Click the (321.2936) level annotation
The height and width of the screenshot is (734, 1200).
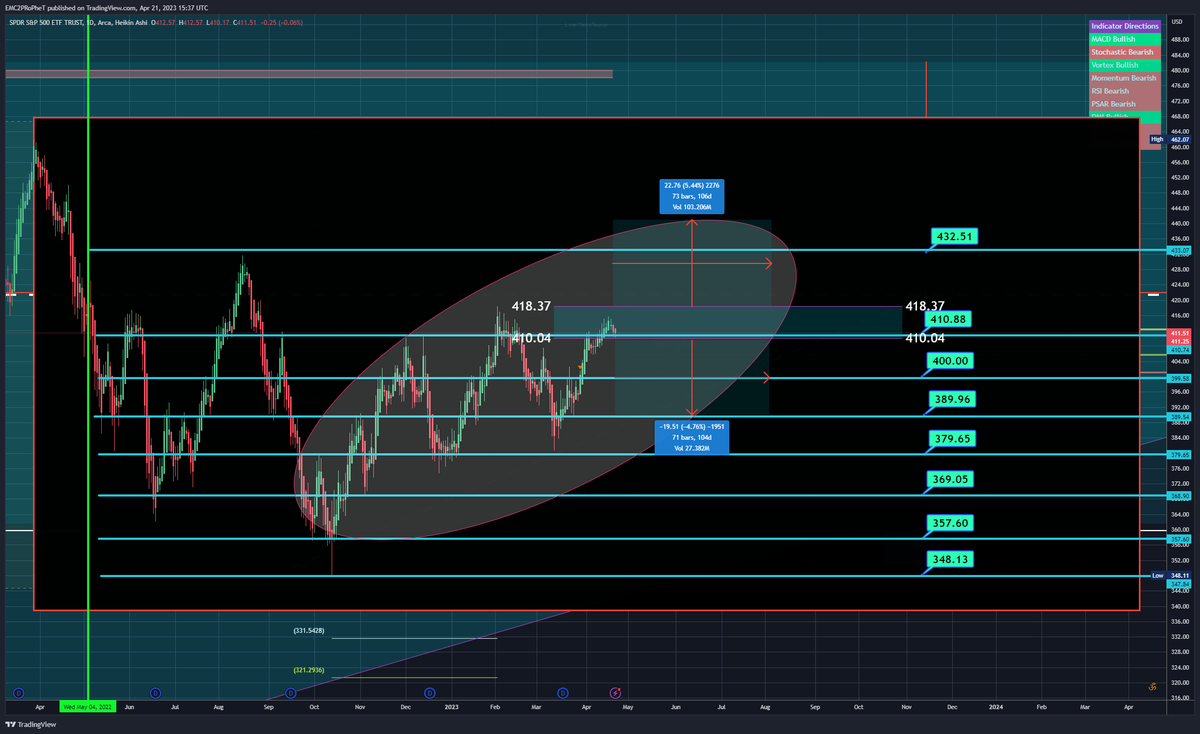(309, 670)
